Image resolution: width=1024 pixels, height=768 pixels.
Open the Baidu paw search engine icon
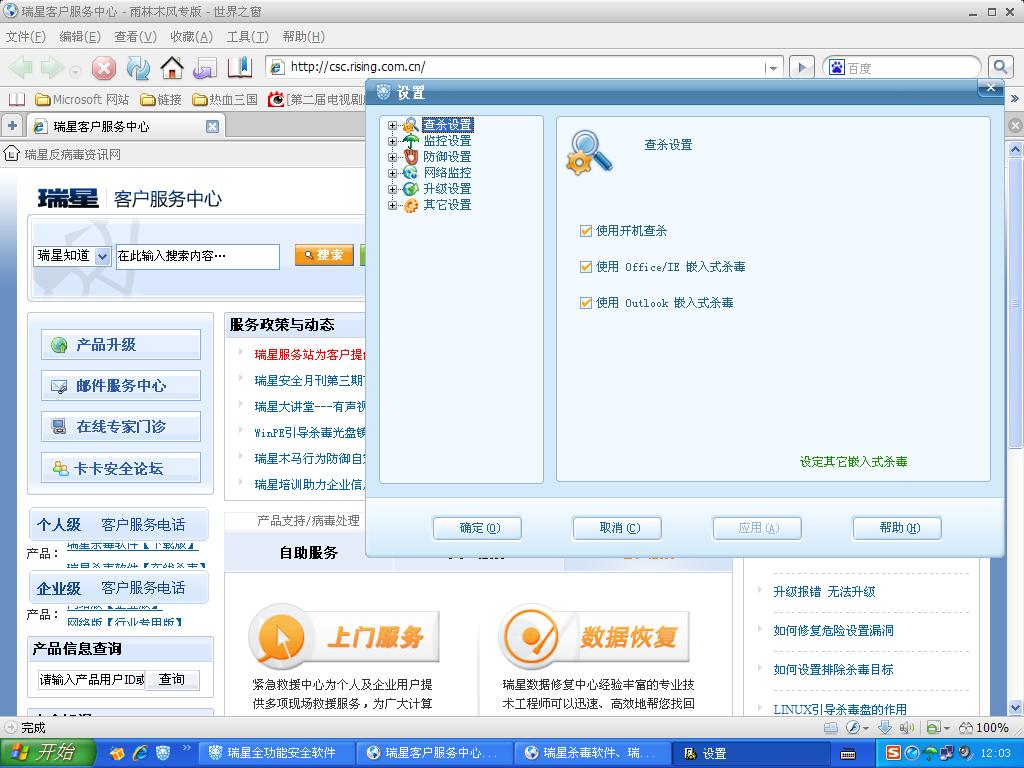point(837,67)
